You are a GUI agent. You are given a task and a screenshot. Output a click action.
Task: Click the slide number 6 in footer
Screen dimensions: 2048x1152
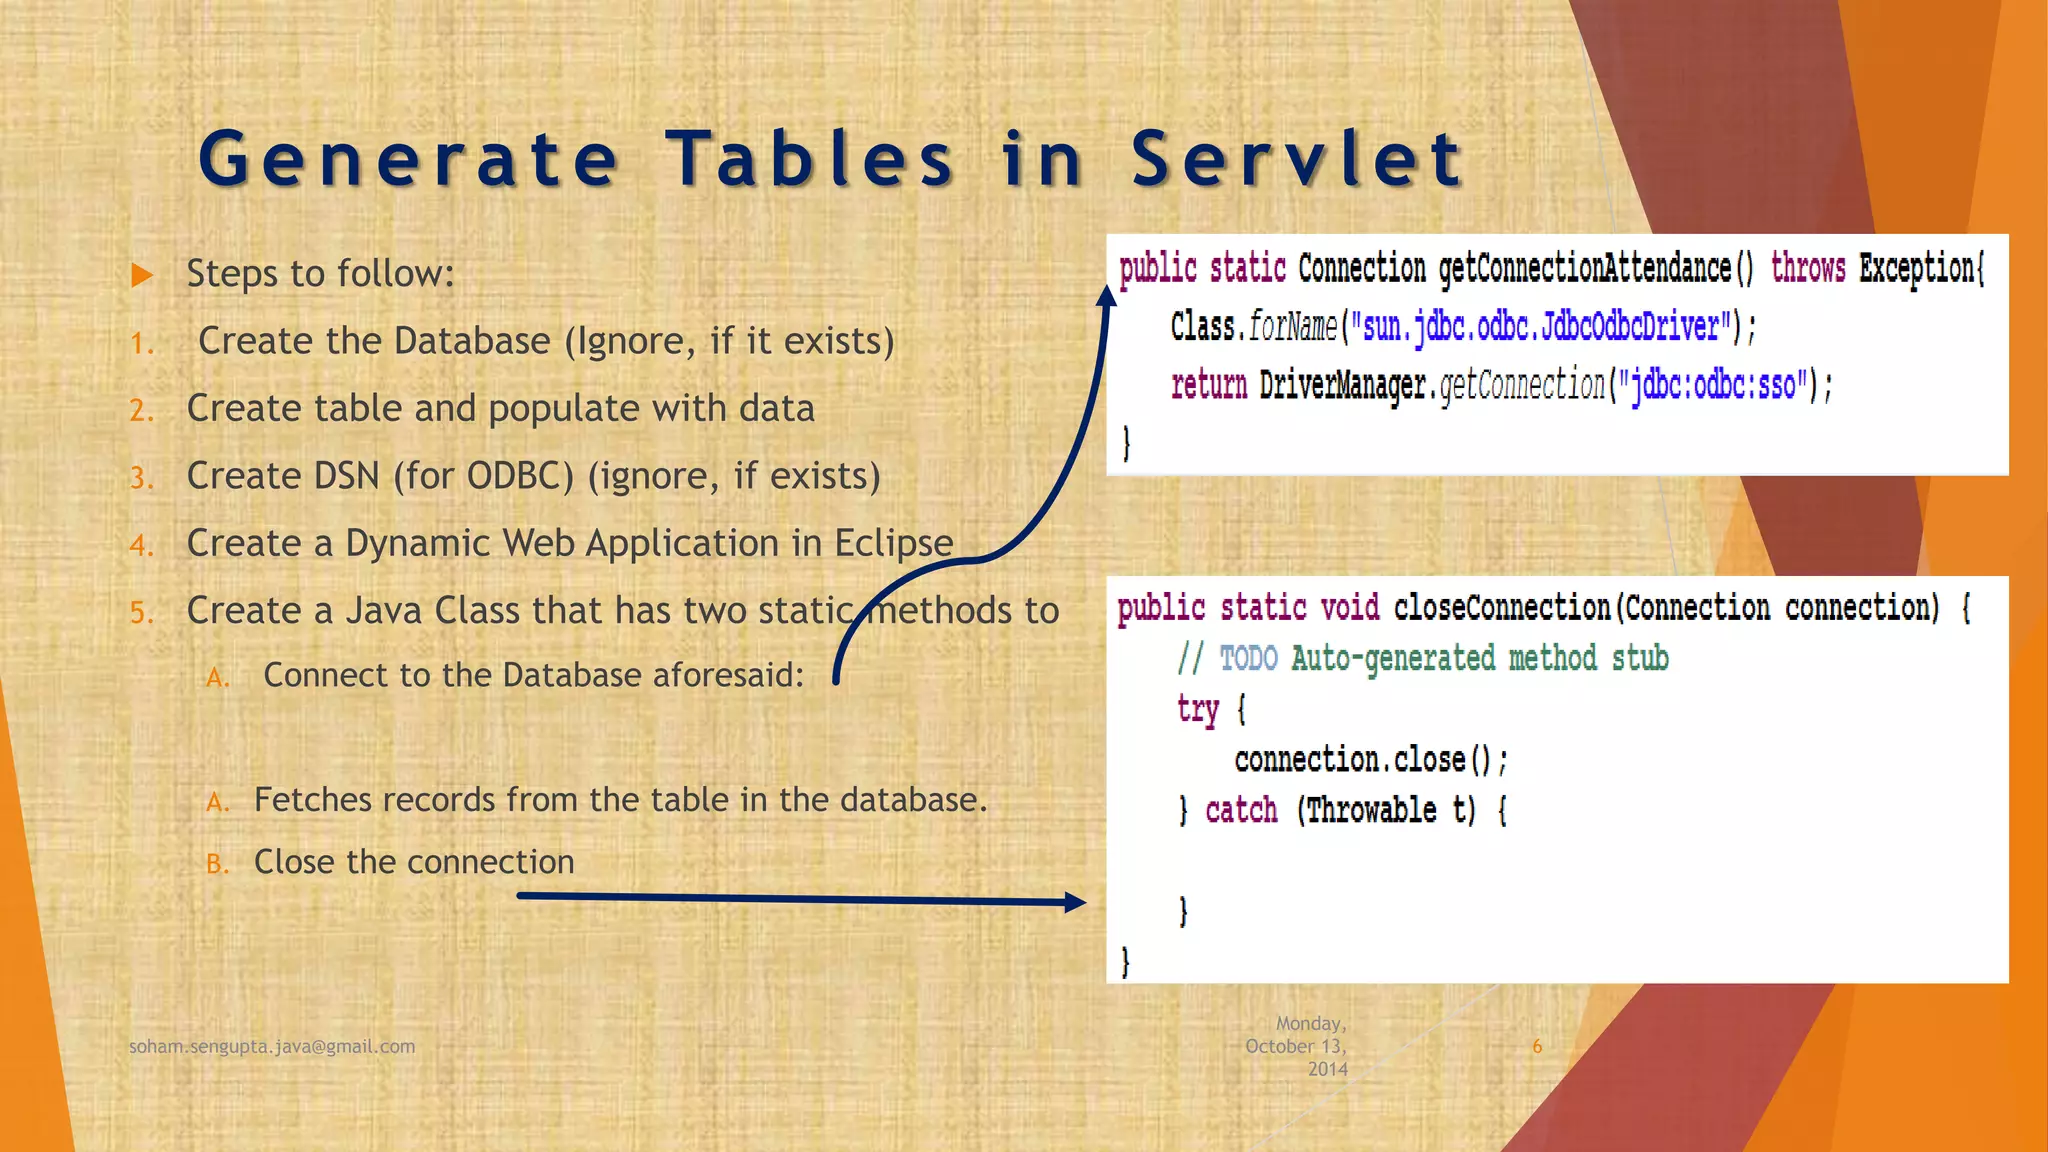(x=1537, y=1047)
